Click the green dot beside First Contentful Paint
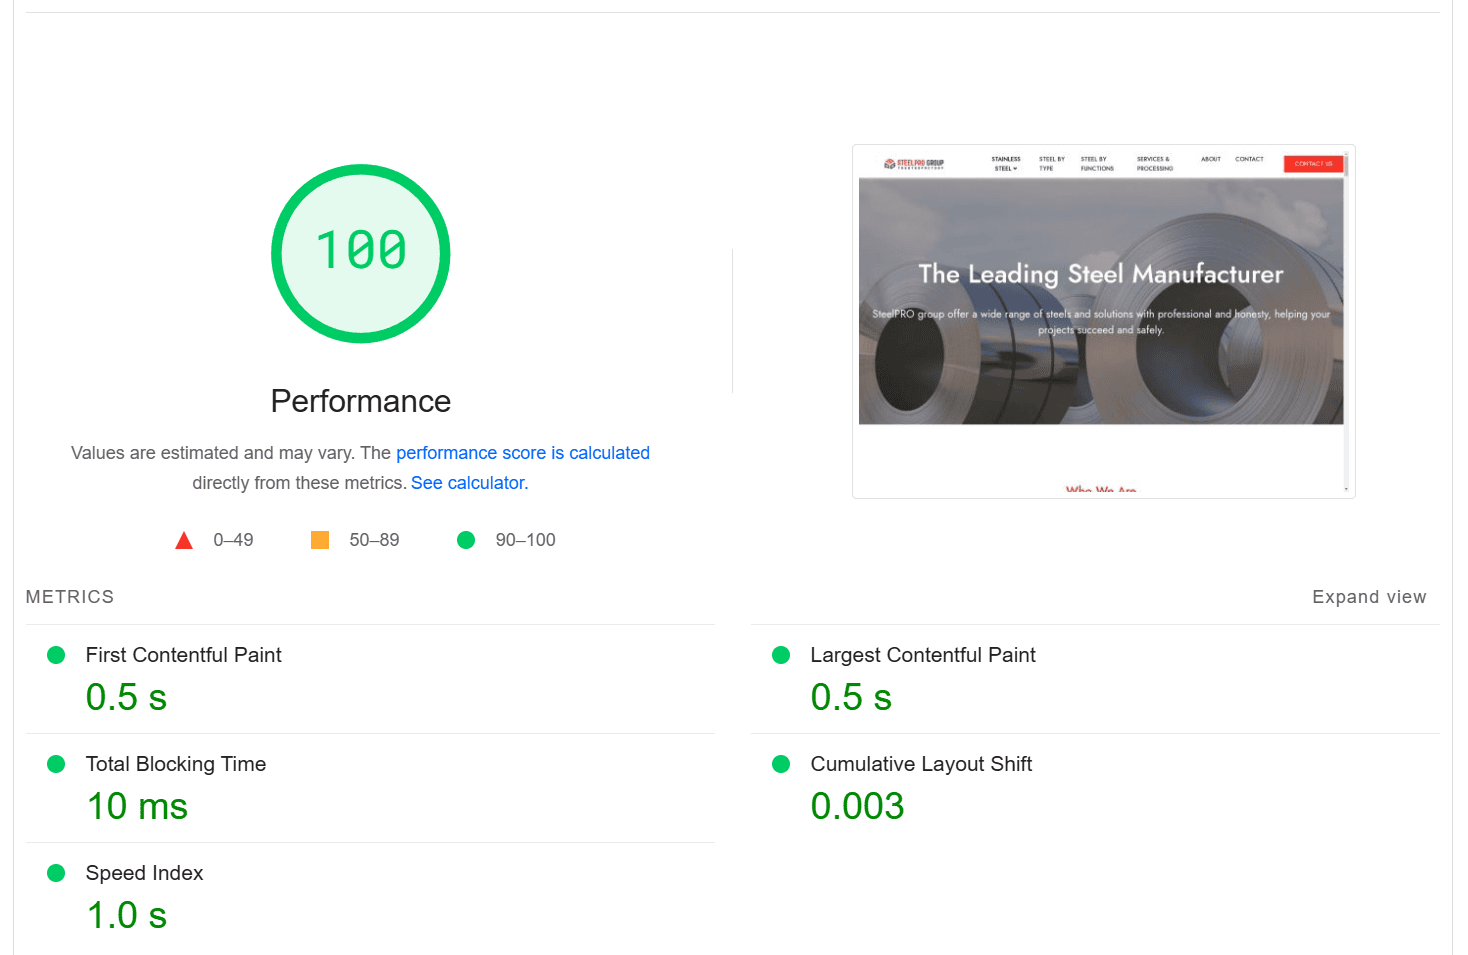The image size is (1468, 955). pyautogui.click(x=56, y=655)
